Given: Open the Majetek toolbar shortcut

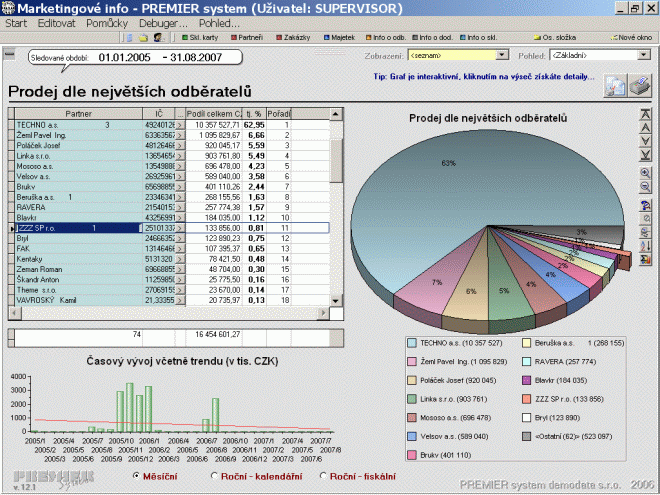Looking at the screenshot, I should pos(339,37).
